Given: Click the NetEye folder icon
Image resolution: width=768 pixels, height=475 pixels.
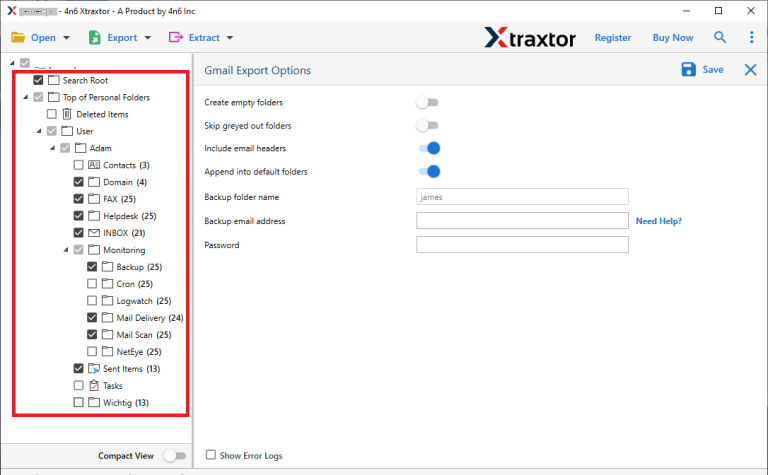Looking at the screenshot, I should click(x=107, y=352).
